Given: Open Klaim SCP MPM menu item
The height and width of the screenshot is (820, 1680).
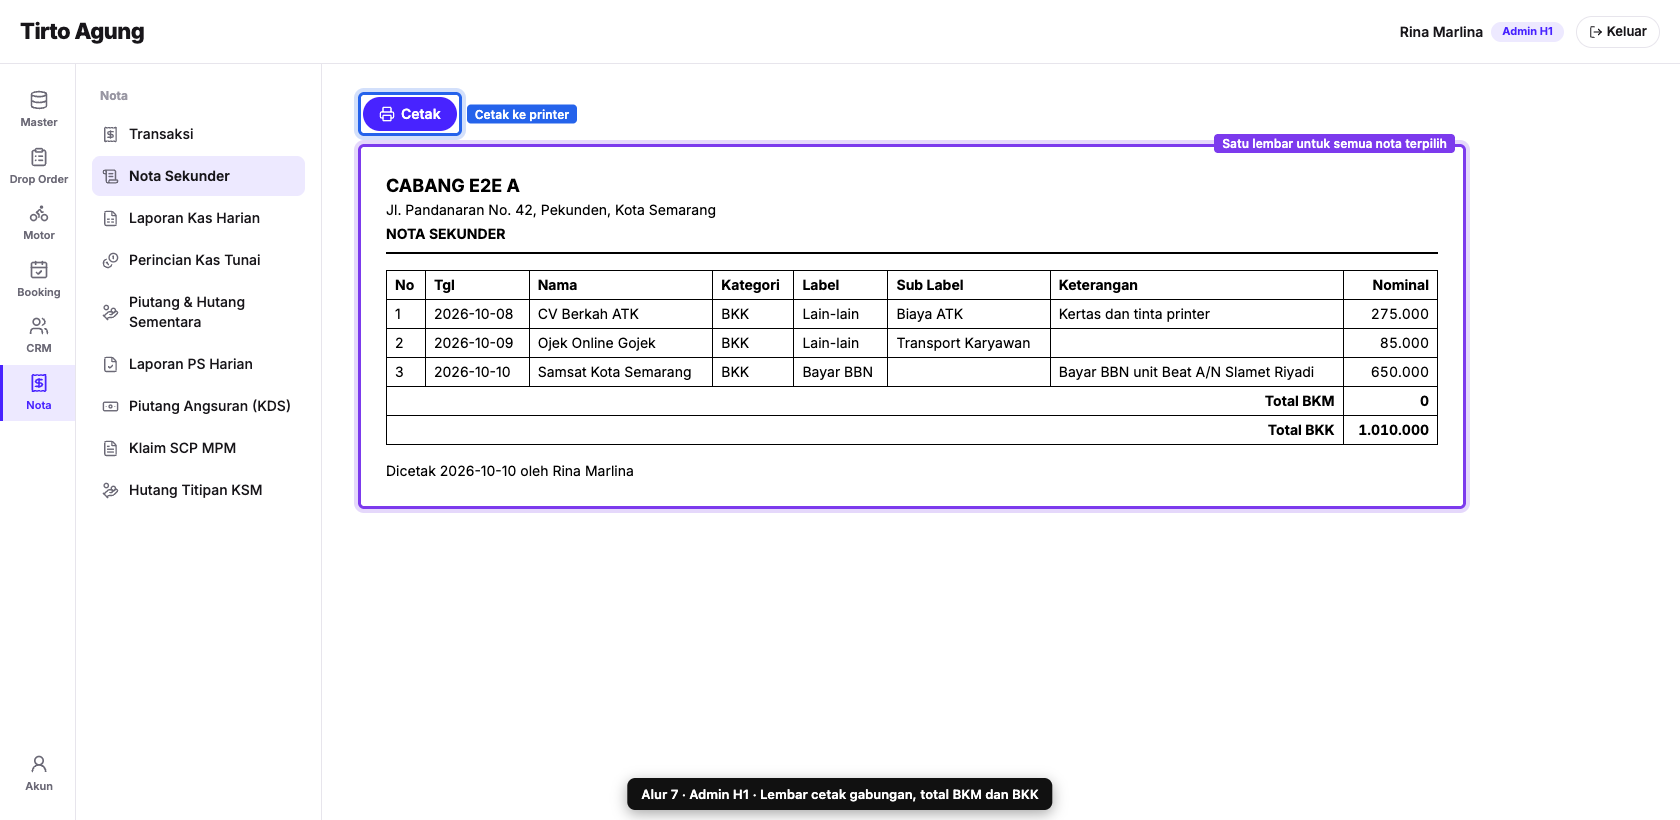Looking at the screenshot, I should point(198,448).
